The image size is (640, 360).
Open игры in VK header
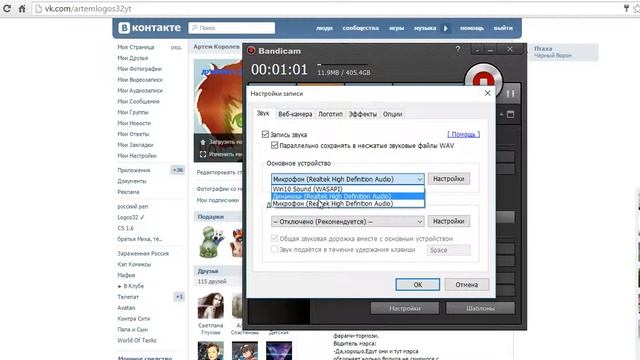point(396,28)
